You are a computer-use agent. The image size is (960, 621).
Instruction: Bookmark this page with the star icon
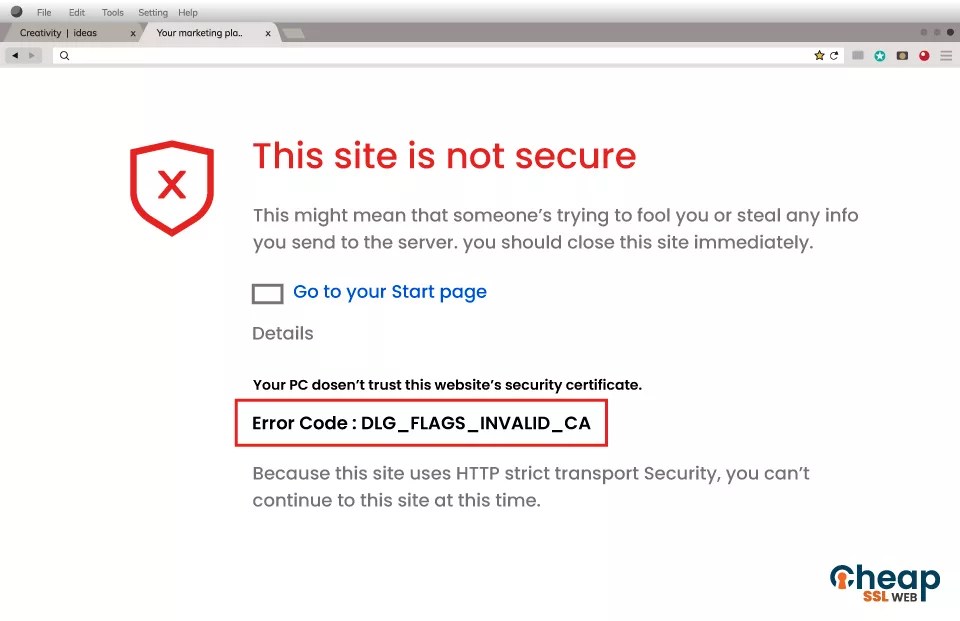(818, 56)
